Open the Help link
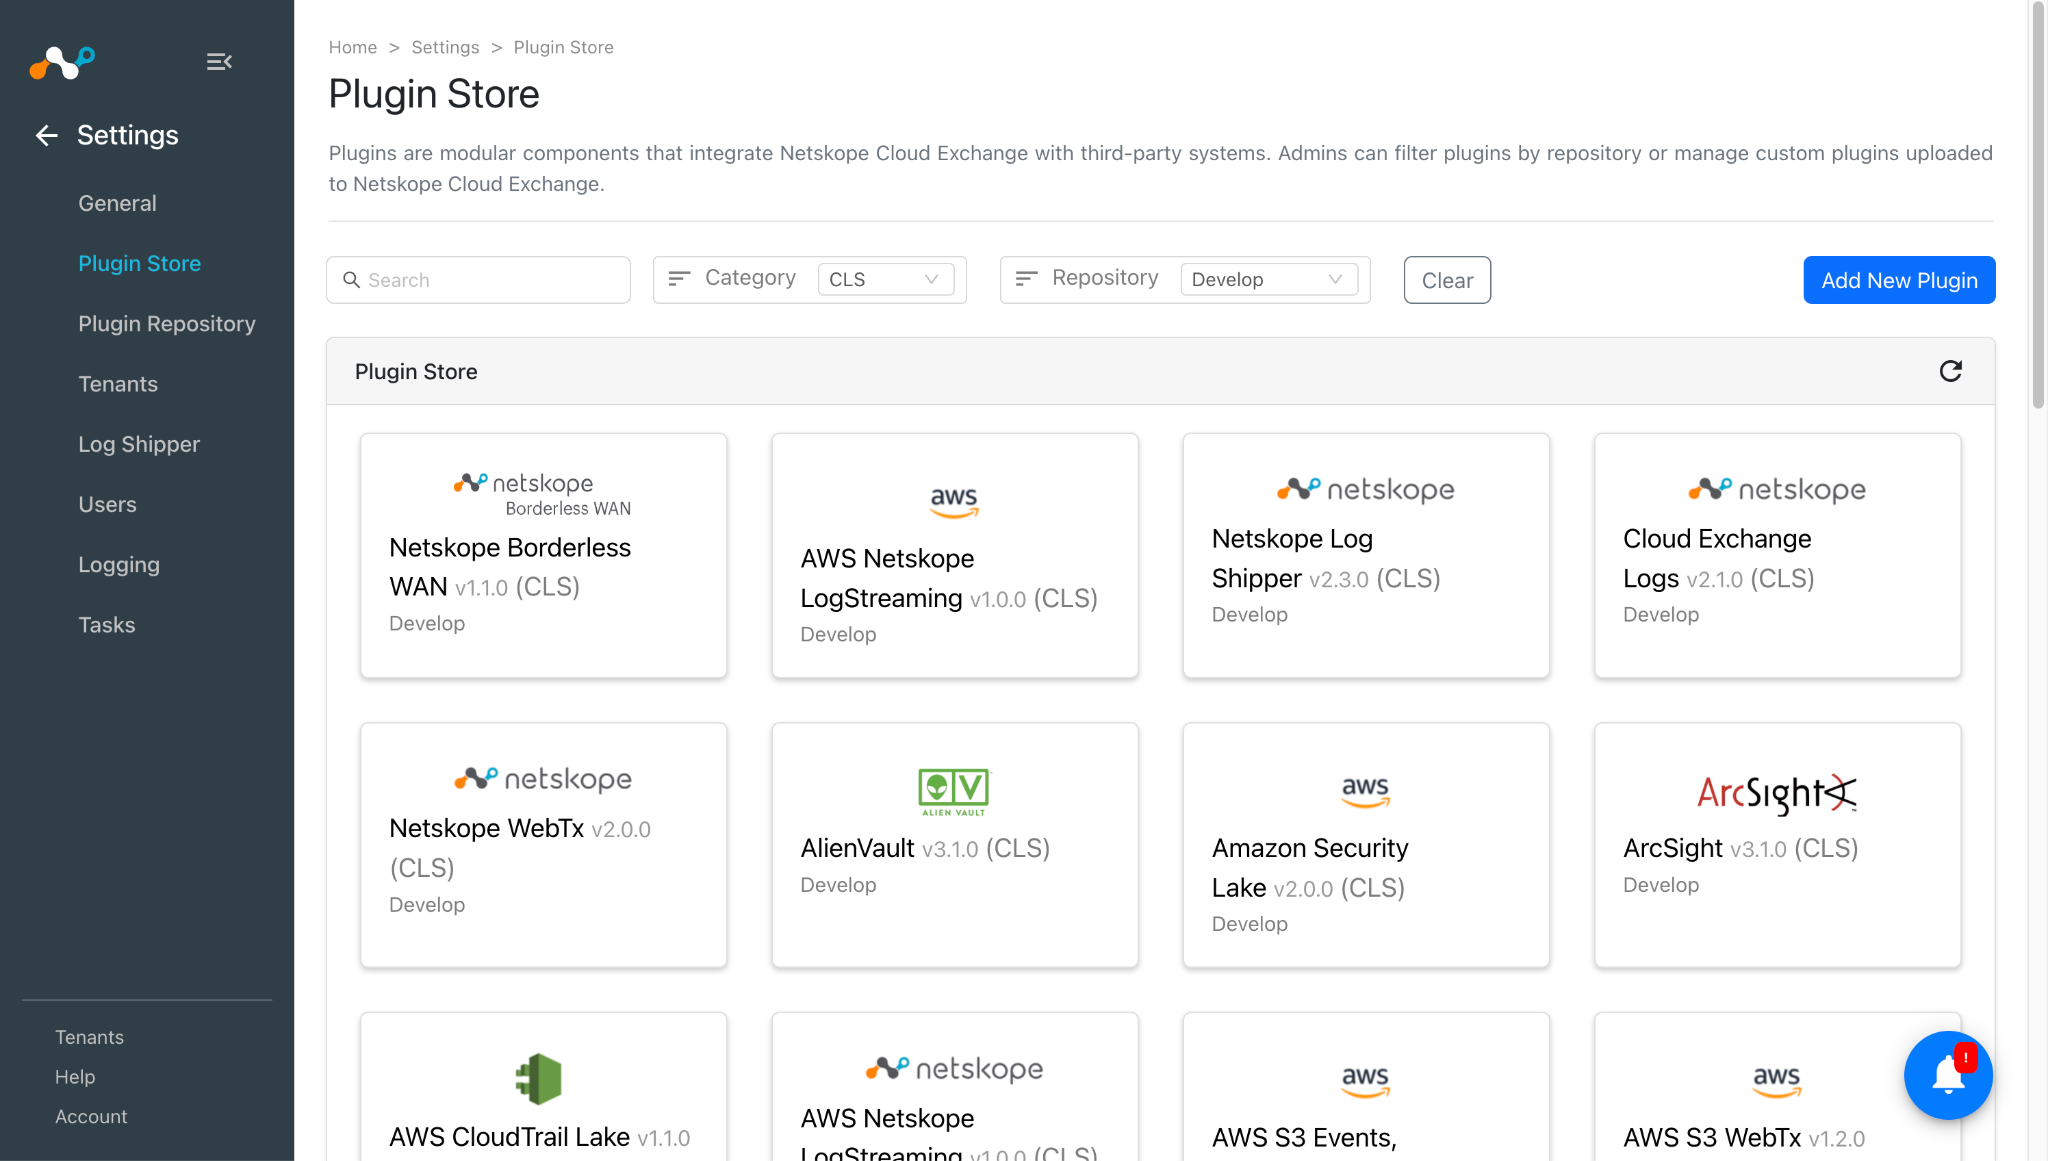Screen dimensions: 2048x1161 coord(75,1077)
